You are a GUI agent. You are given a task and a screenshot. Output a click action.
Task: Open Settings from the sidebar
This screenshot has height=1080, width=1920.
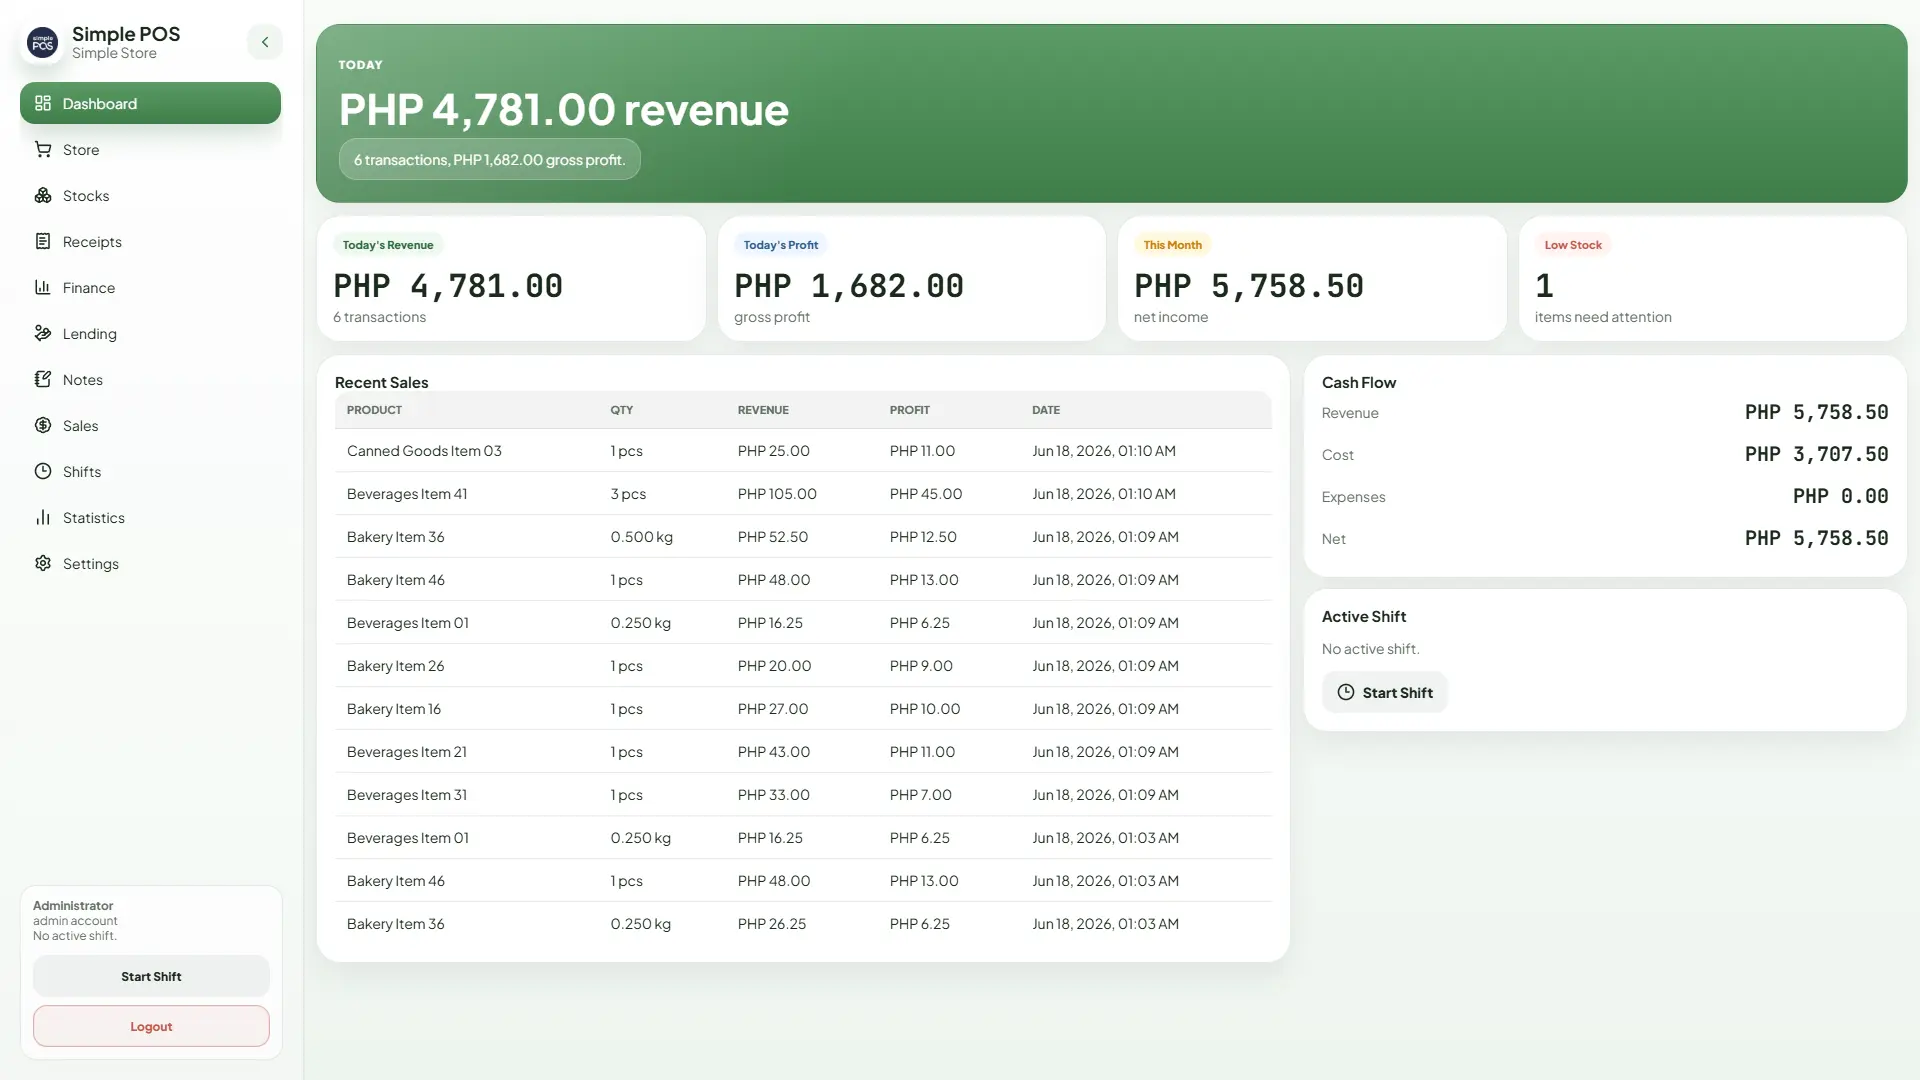click(150, 563)
